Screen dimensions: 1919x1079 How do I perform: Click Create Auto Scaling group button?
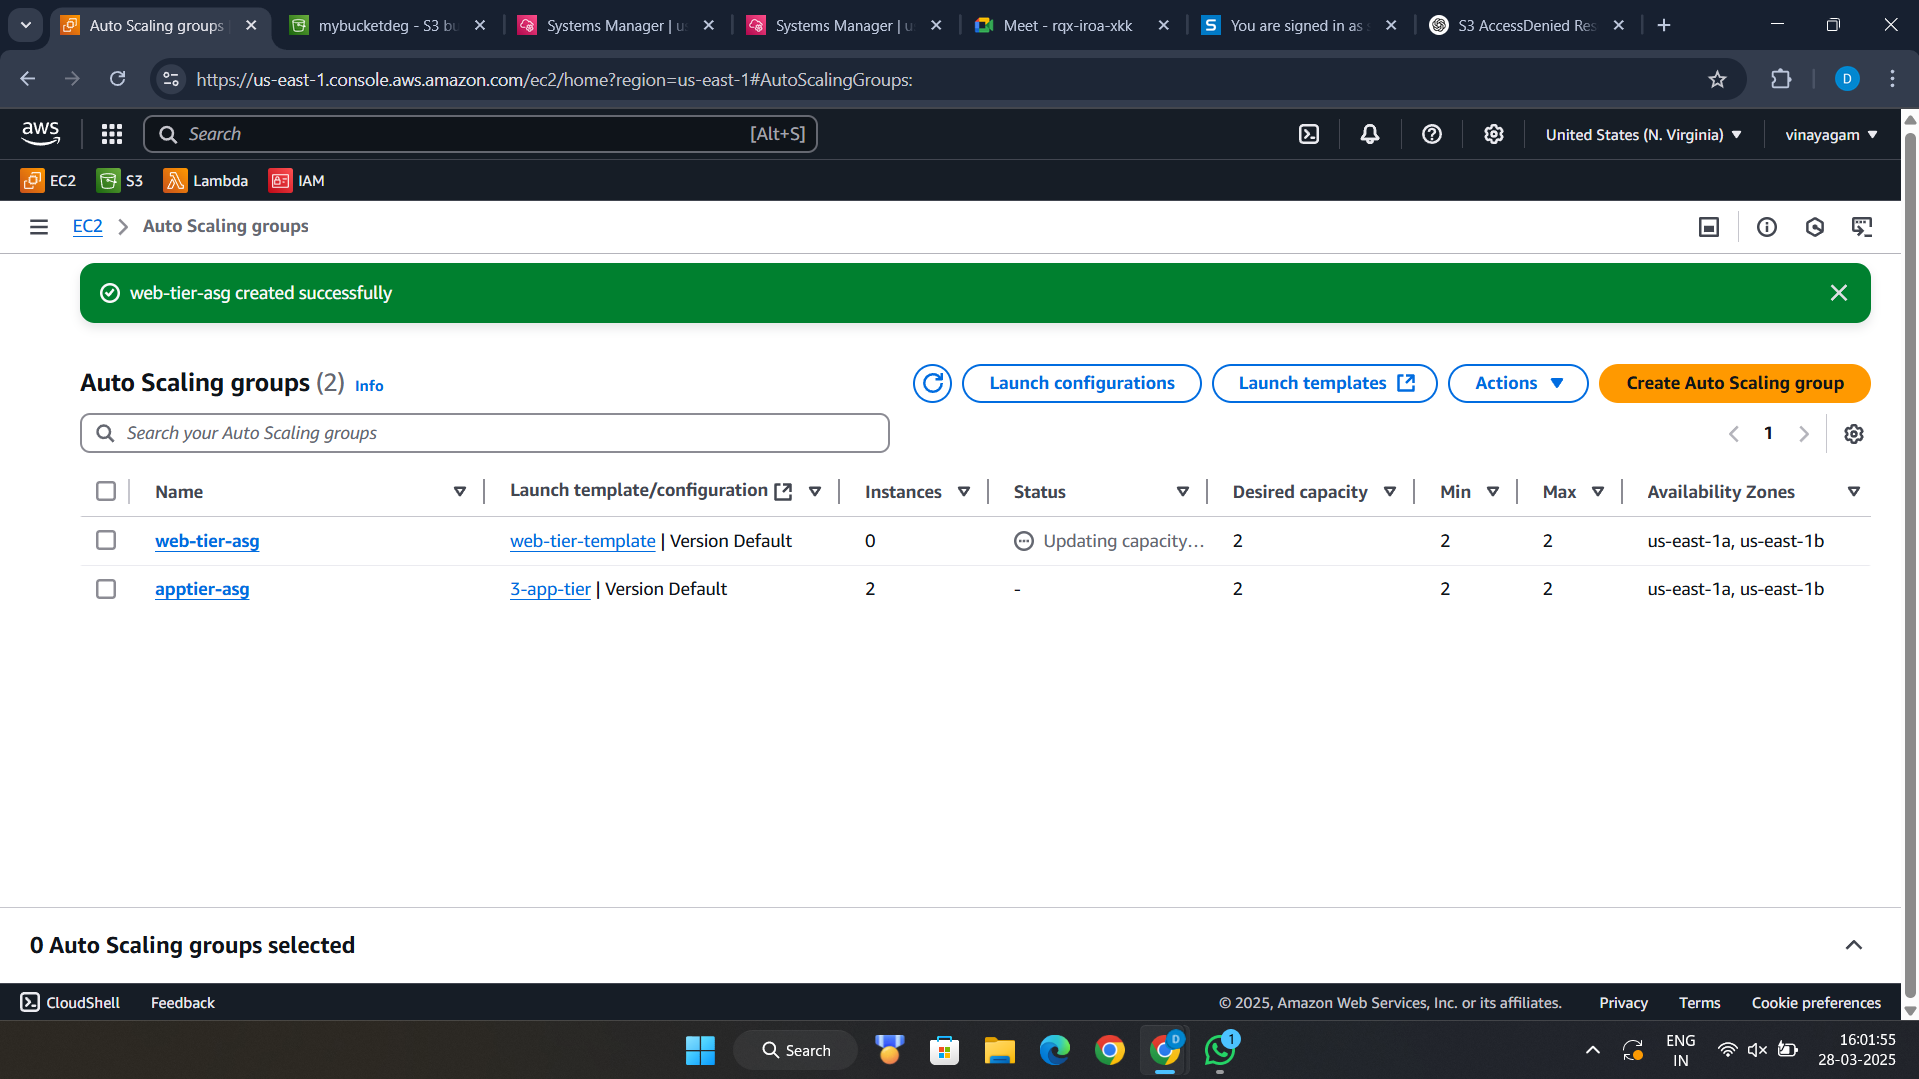[x=1734, y=383]
